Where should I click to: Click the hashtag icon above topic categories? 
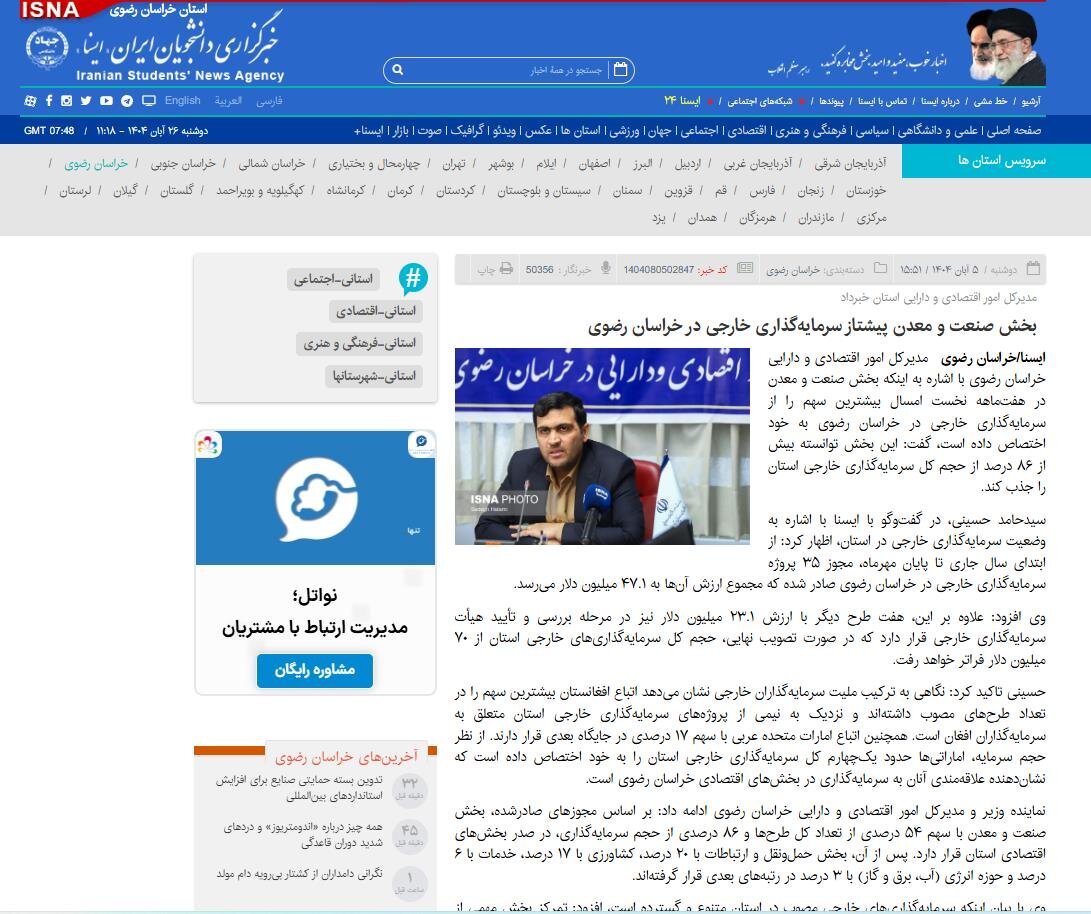coord(412,277)
